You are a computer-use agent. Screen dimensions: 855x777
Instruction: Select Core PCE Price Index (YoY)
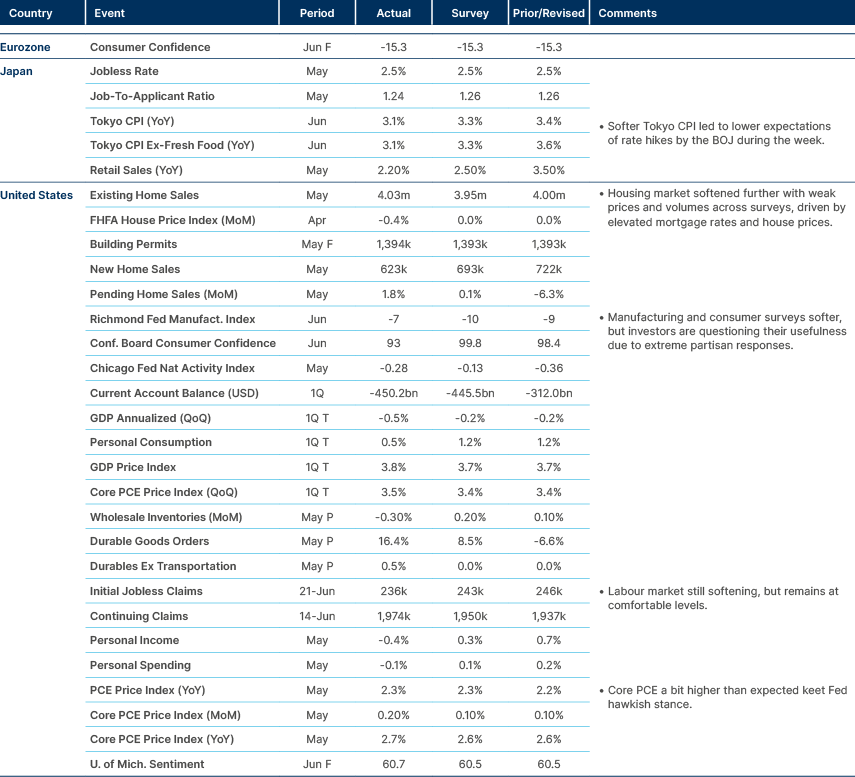pyautogui.click(x=162, y=739)
